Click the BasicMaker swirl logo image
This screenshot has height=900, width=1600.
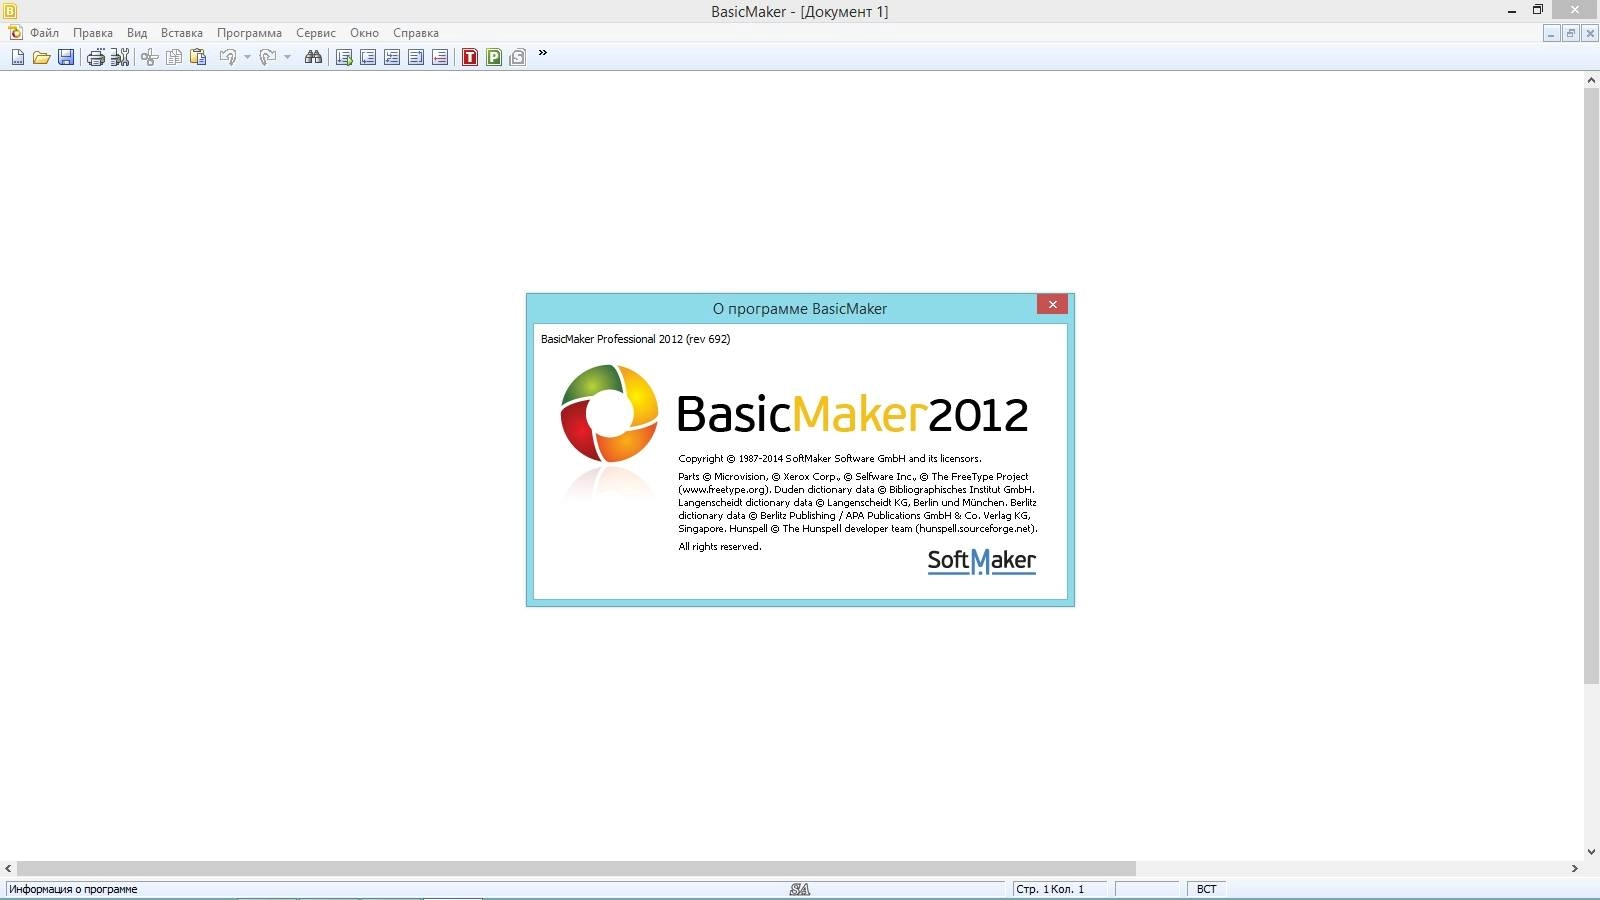[609, 413]
